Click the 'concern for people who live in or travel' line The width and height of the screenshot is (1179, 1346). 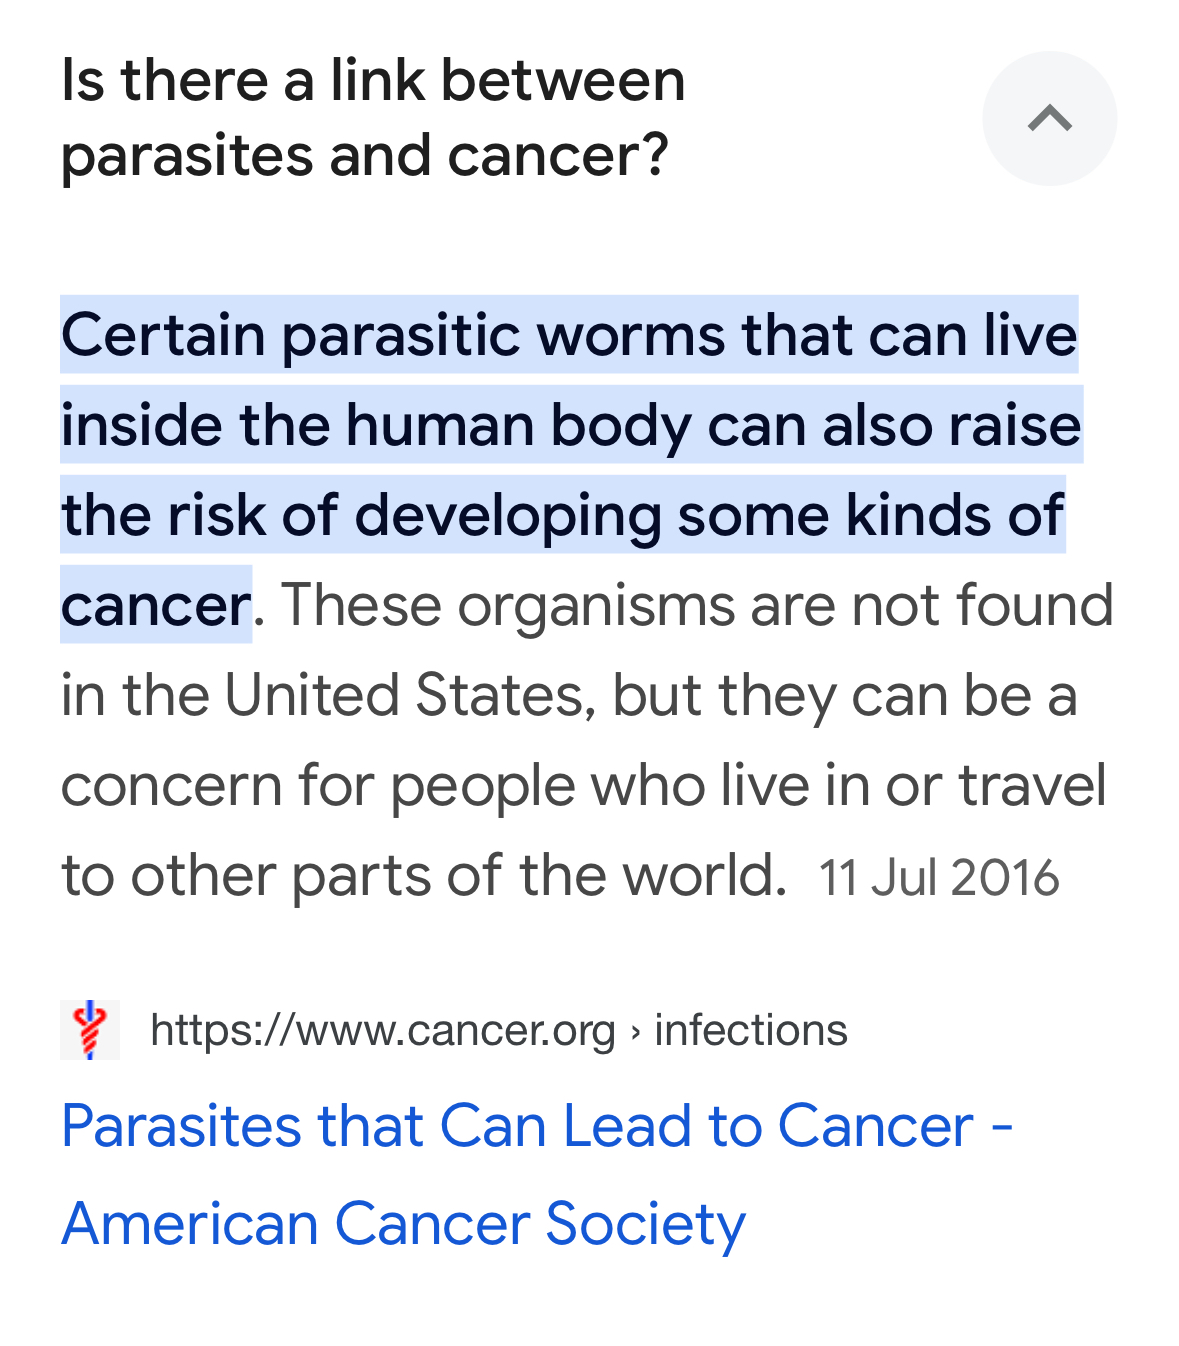(583, 786)
